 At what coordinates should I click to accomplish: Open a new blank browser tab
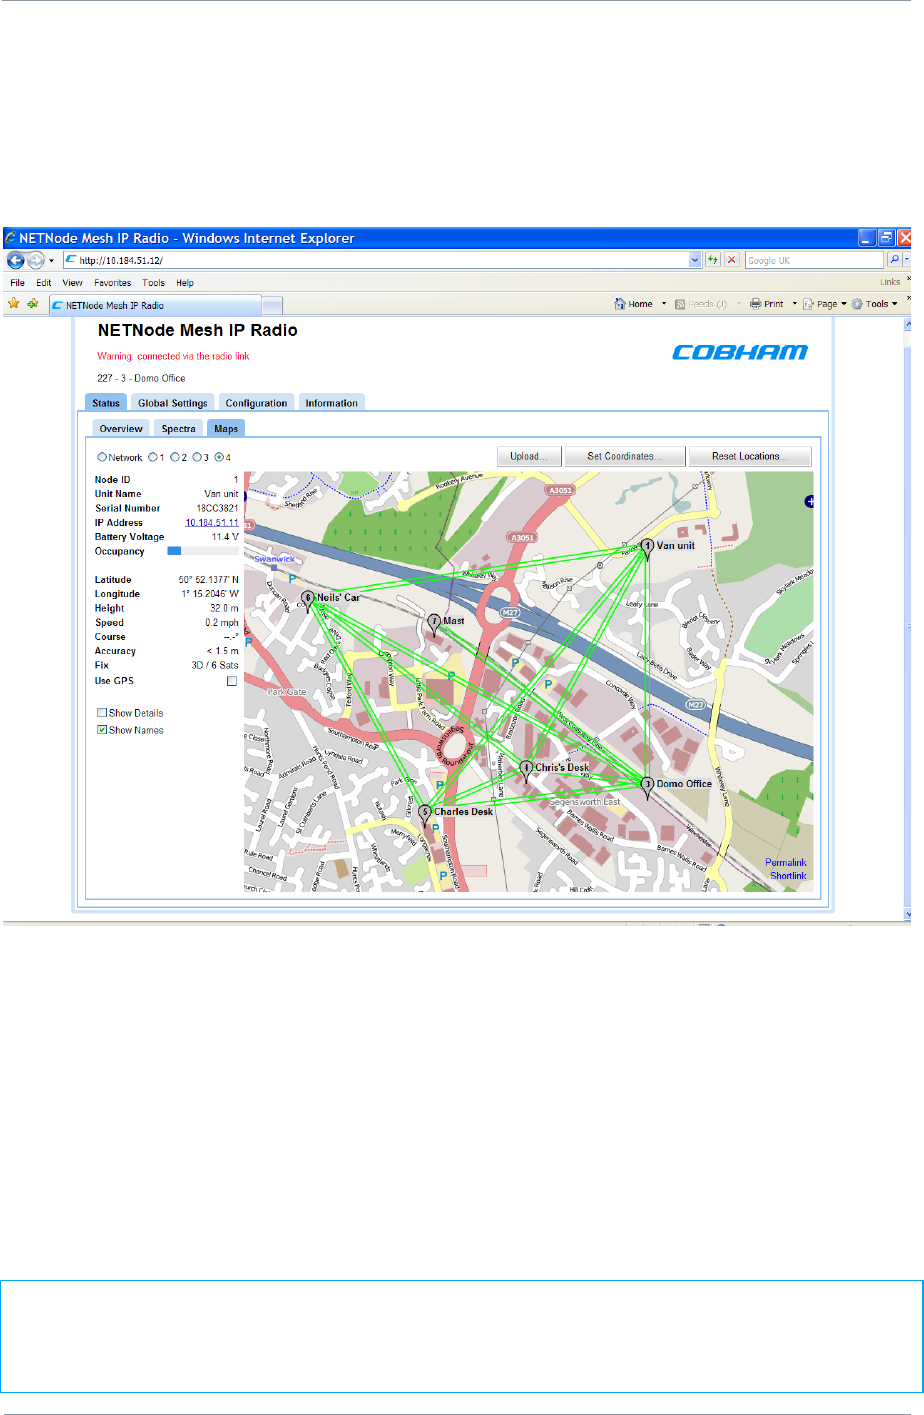click(272, 305)
